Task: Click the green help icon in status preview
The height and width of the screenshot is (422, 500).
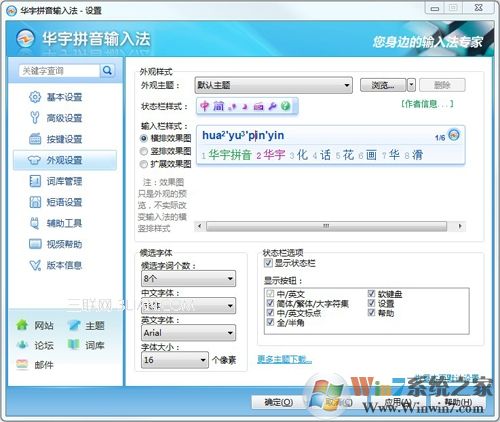Action: coord(285,106)
